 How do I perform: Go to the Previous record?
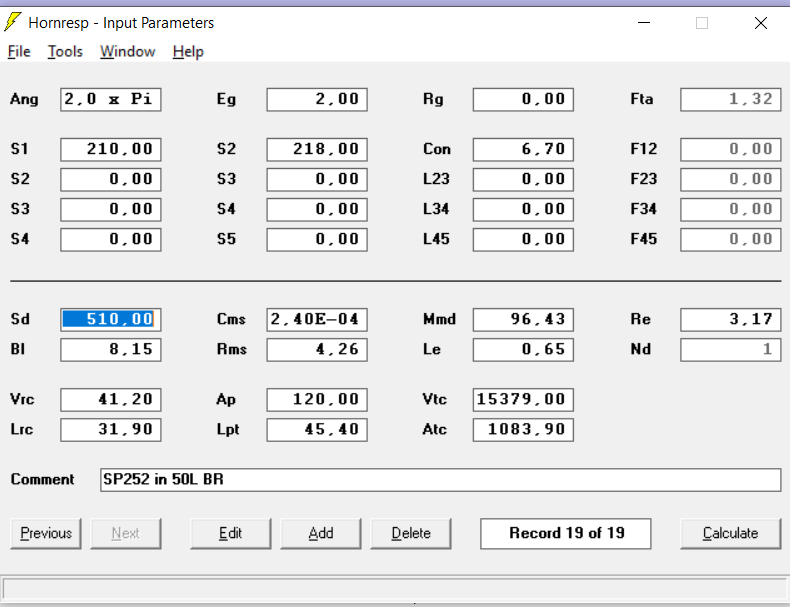(x=46, y=533)
